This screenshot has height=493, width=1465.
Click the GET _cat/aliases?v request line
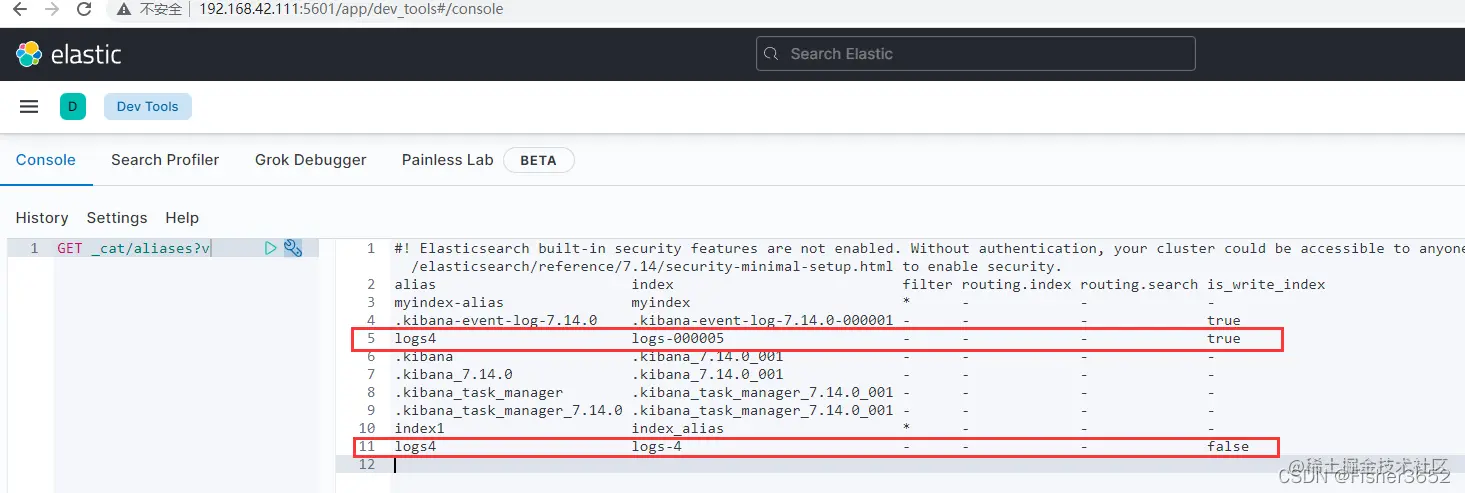tap(133, 248)
